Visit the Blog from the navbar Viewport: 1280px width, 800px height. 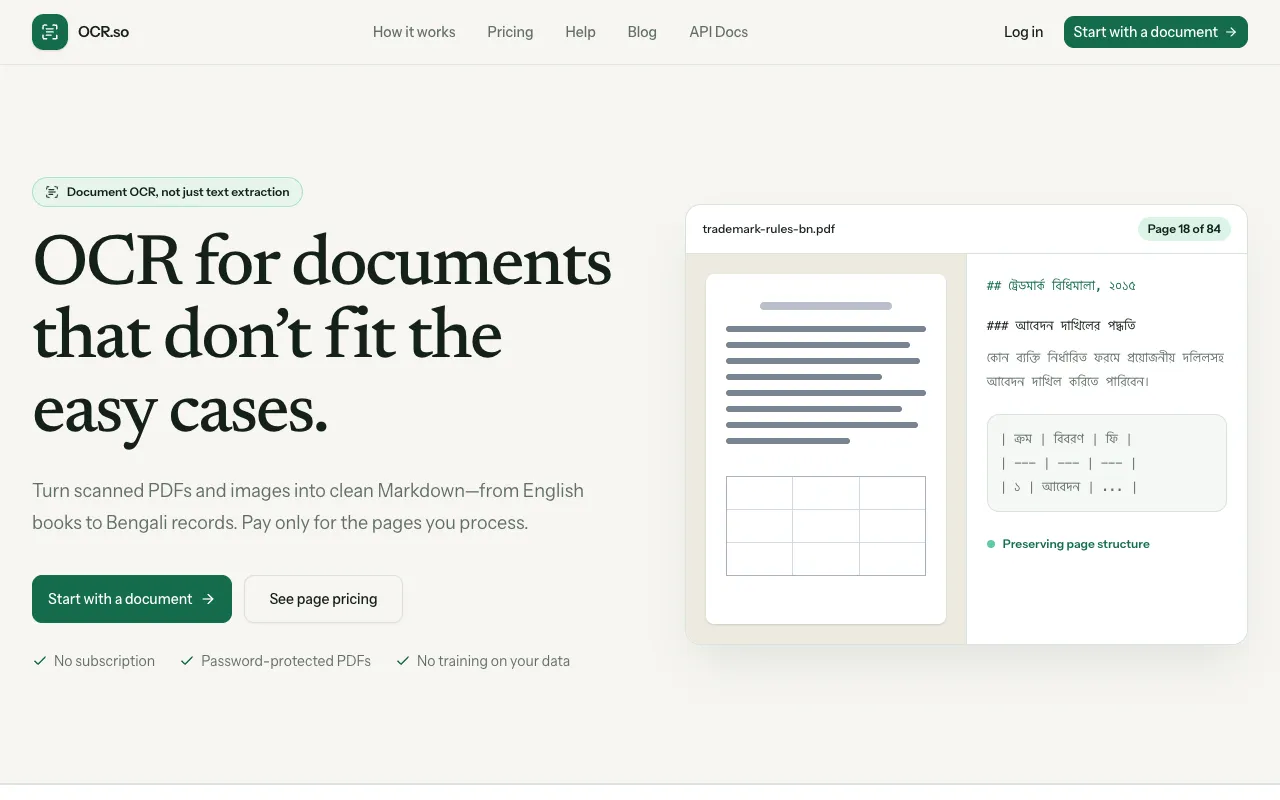coord(642,32)
